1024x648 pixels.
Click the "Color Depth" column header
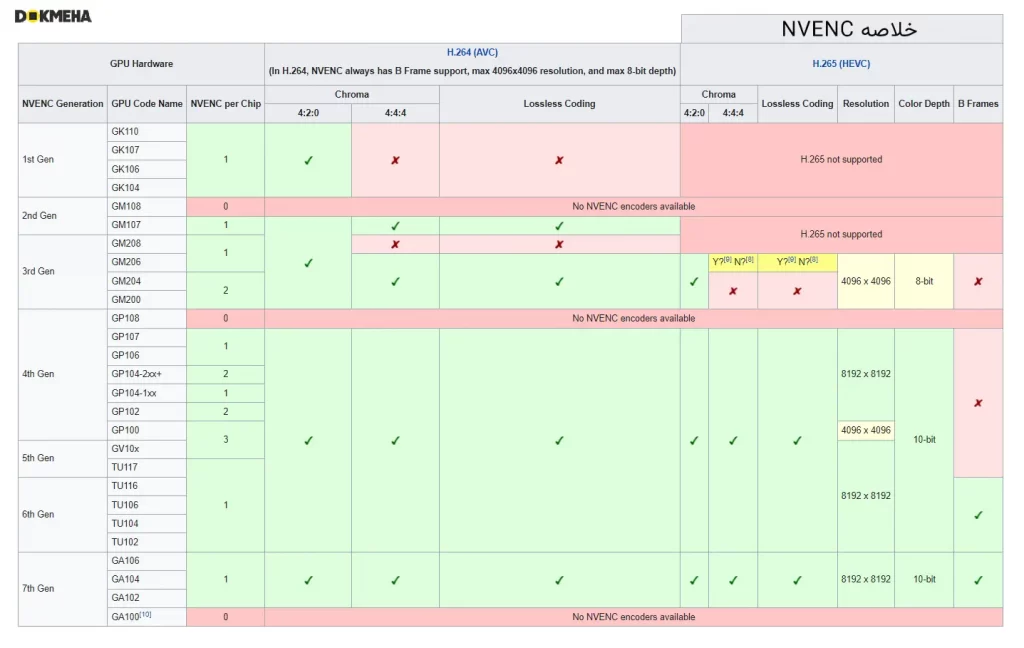point(923,103)
